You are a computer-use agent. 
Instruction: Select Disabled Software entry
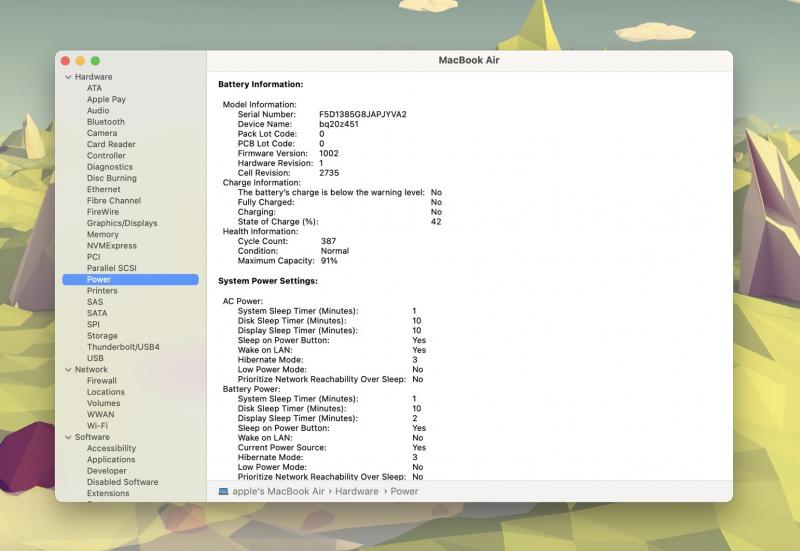(x=122, y=482)
